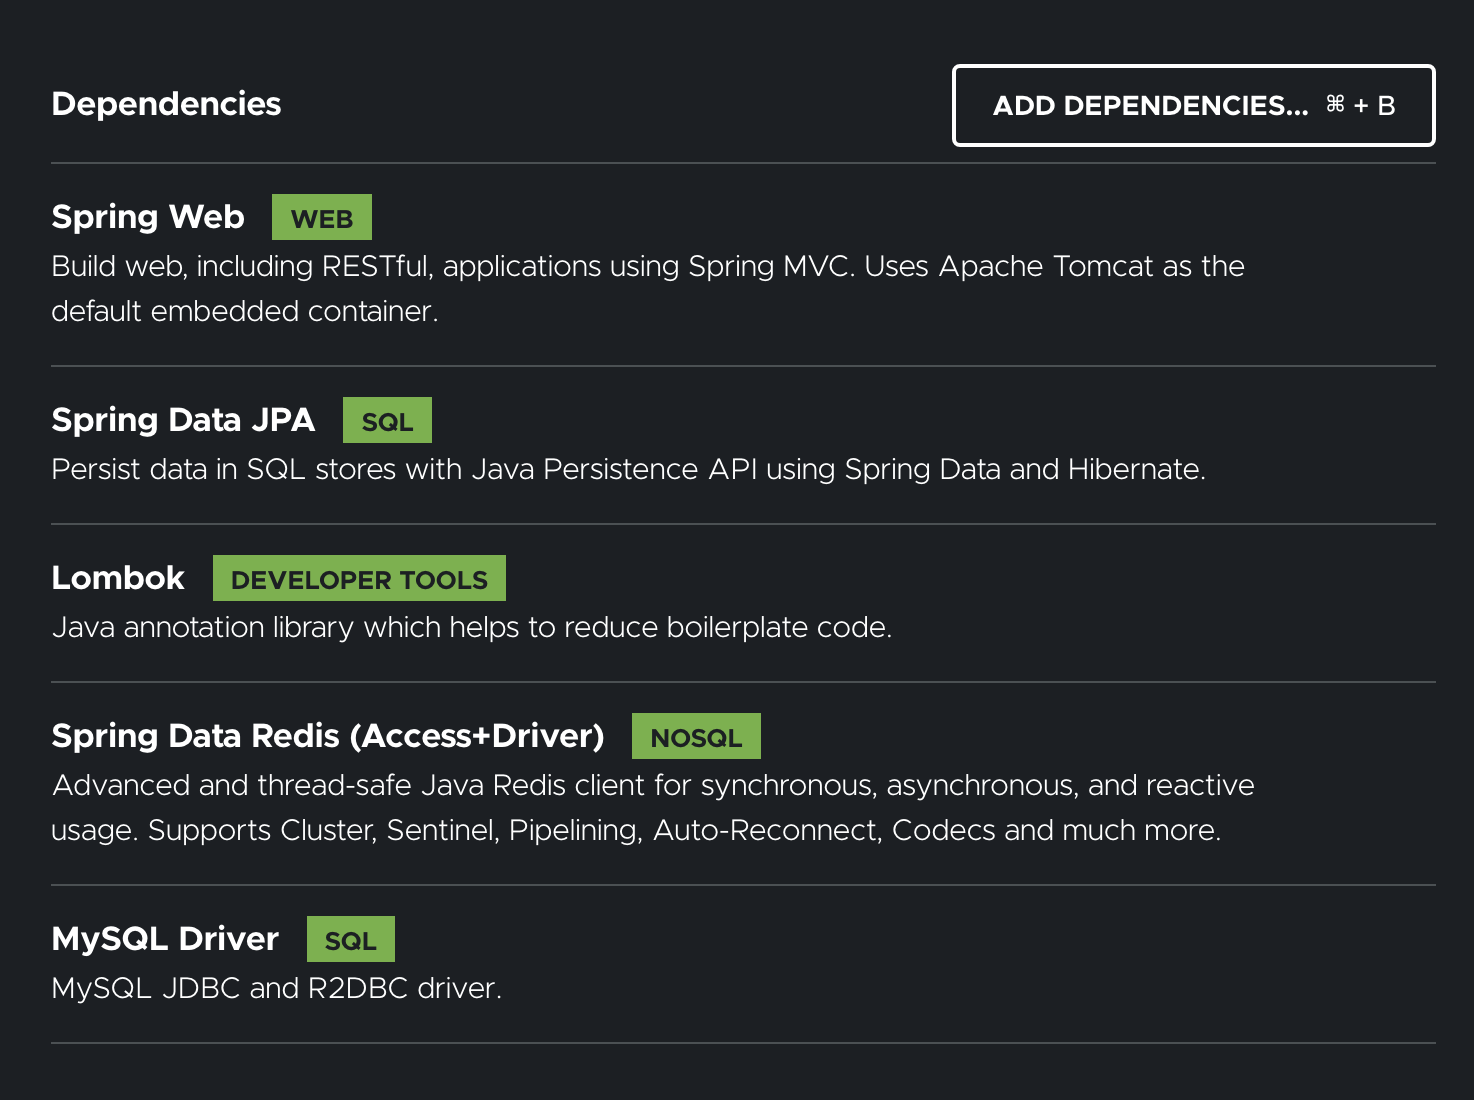The width and height of the screenshot is (1474, 1100).
Task: Click the Lombok description about boilerplate code
Action: (x=471, y=628)
